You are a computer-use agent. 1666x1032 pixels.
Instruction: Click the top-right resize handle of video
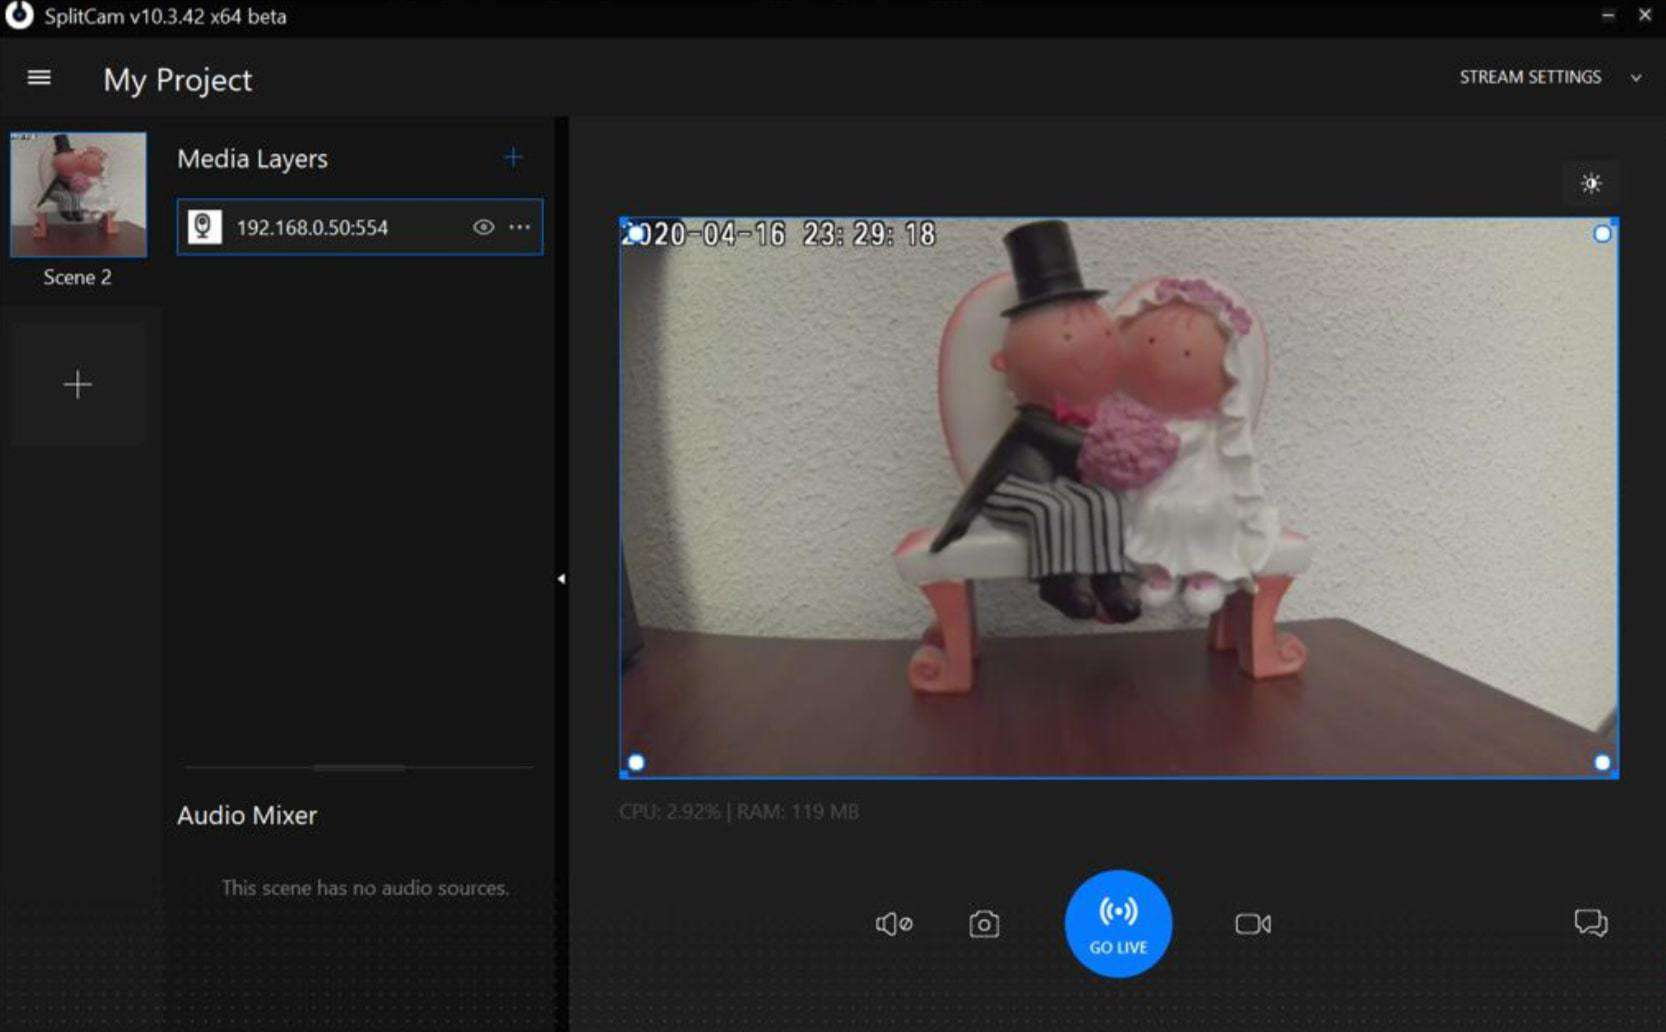point(1602,234)
